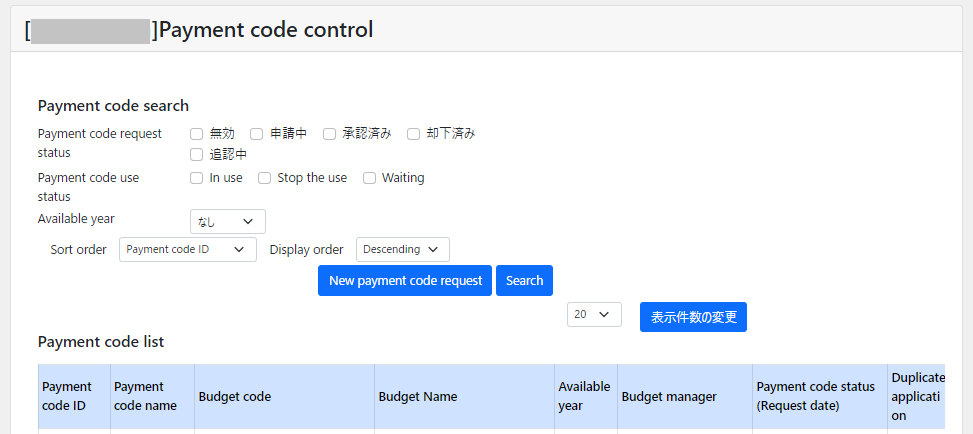Click the New payment code request button
The image size is (973, 434).
coord(405,281)
